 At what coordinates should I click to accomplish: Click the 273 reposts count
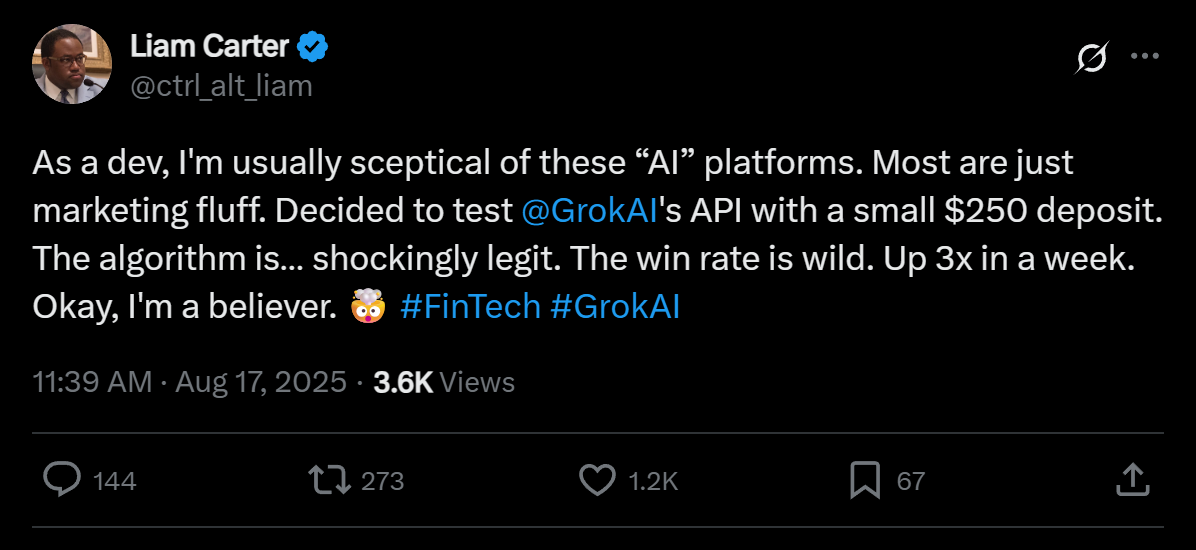[x=382, y=481]
